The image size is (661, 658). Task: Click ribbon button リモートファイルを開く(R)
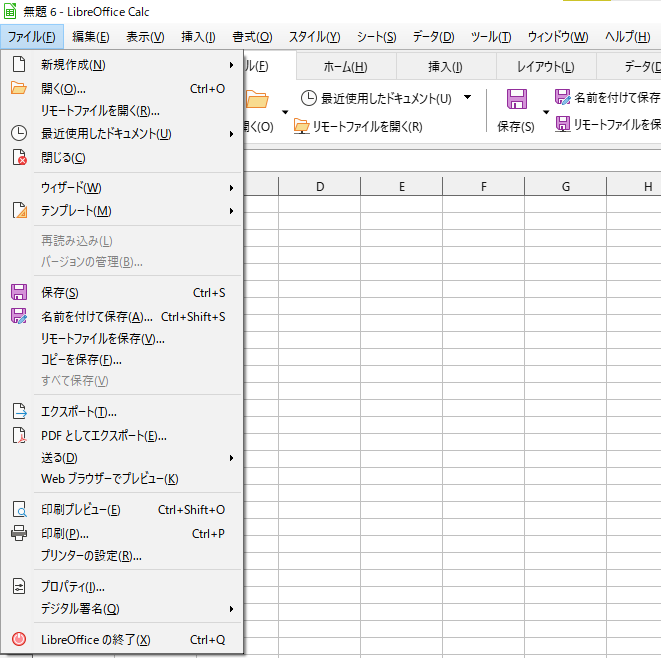(358, 126)
